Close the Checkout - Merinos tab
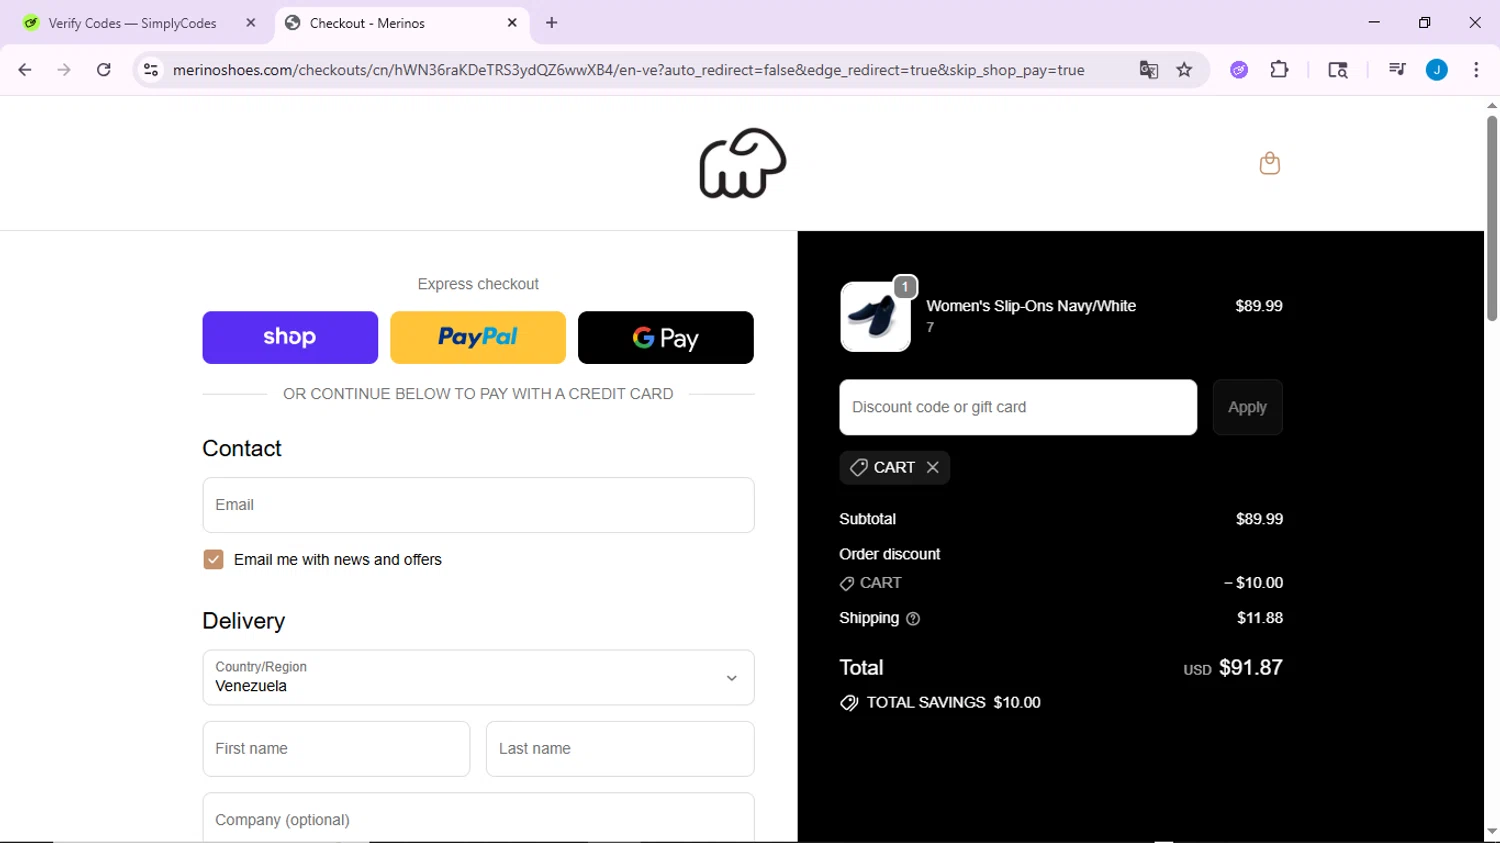The width and height of the screenshot is (1500, 843). [512, 23]
